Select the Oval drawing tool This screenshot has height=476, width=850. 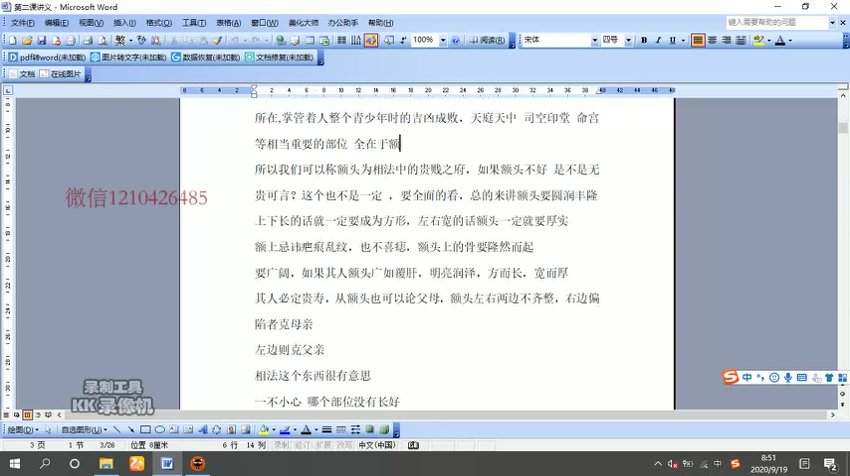click(160, 430)
